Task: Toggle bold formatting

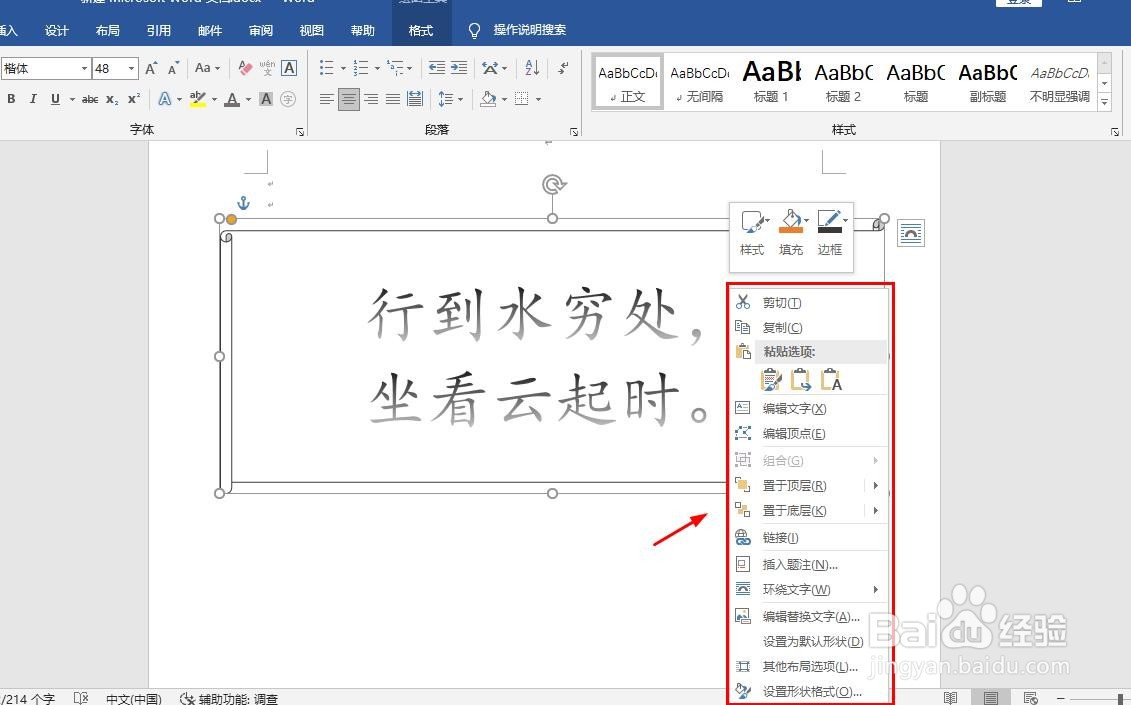Action: pyautogui.click(x=11, y=99)
